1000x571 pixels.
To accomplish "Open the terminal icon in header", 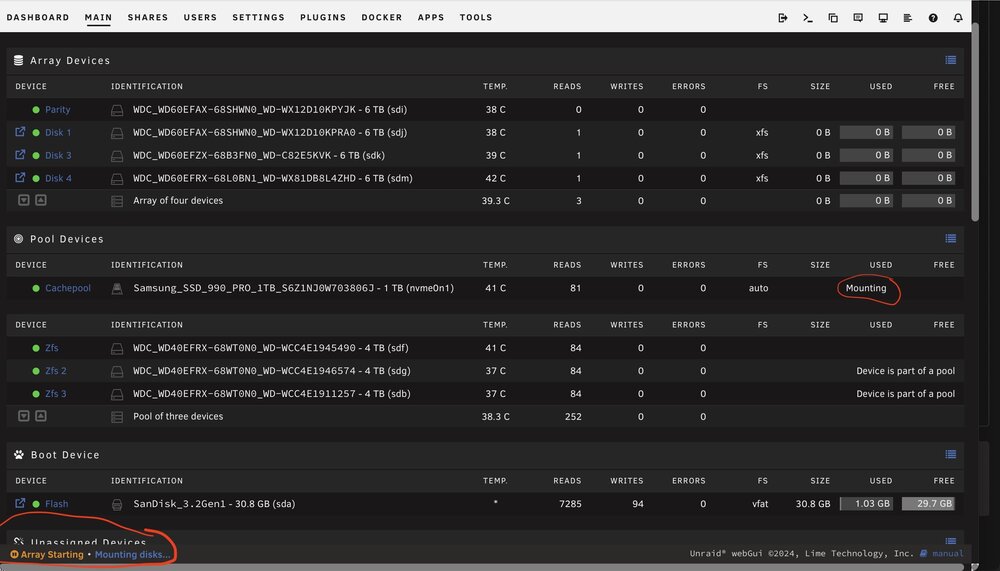I will coord(807,18).
